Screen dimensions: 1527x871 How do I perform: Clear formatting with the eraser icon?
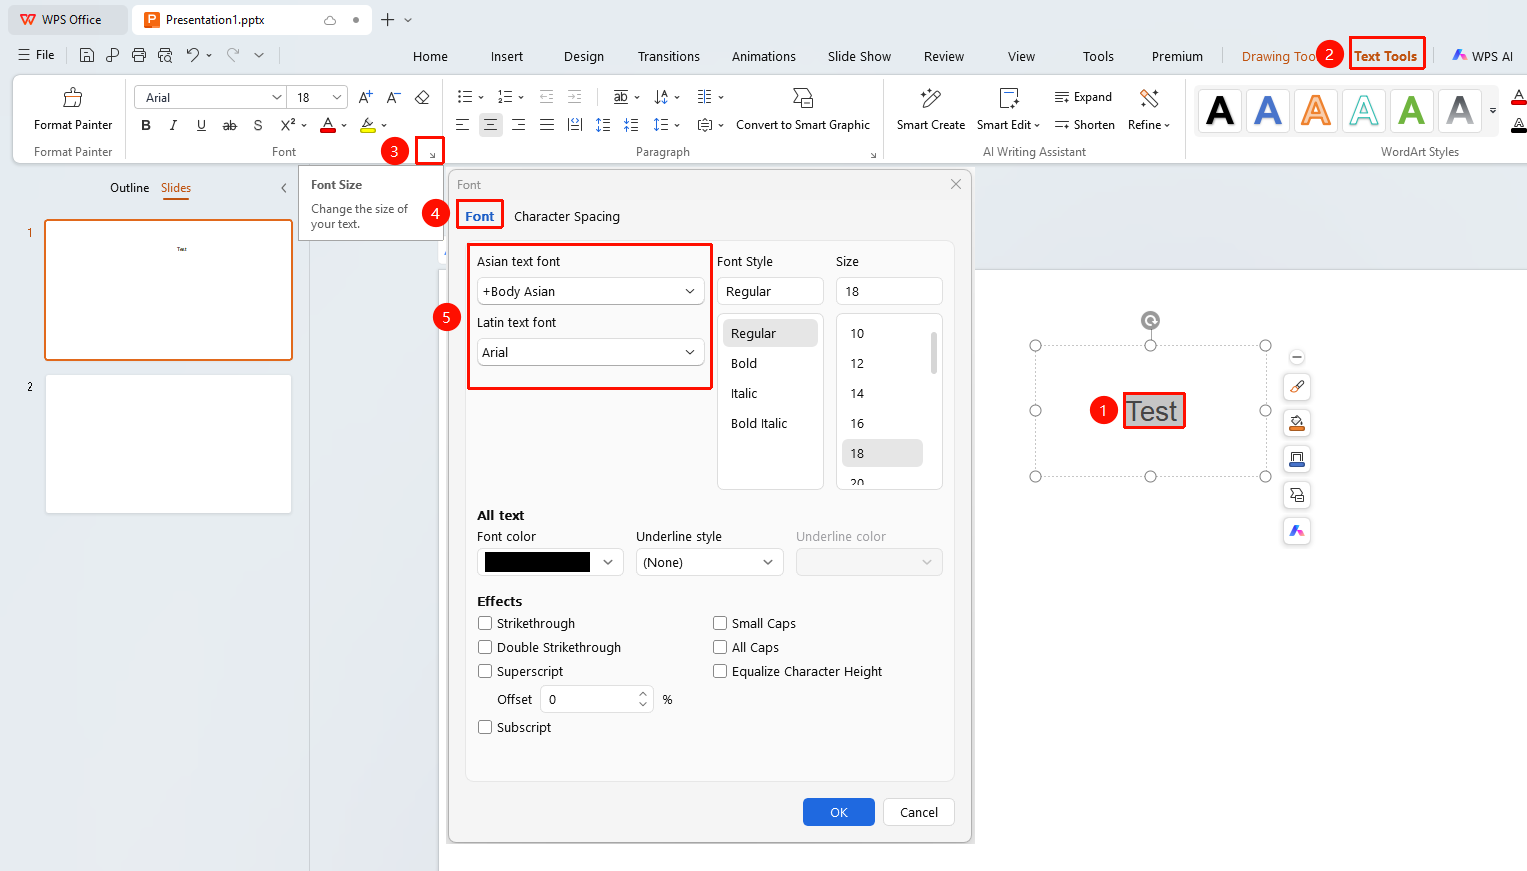click(x=422, y=97)
